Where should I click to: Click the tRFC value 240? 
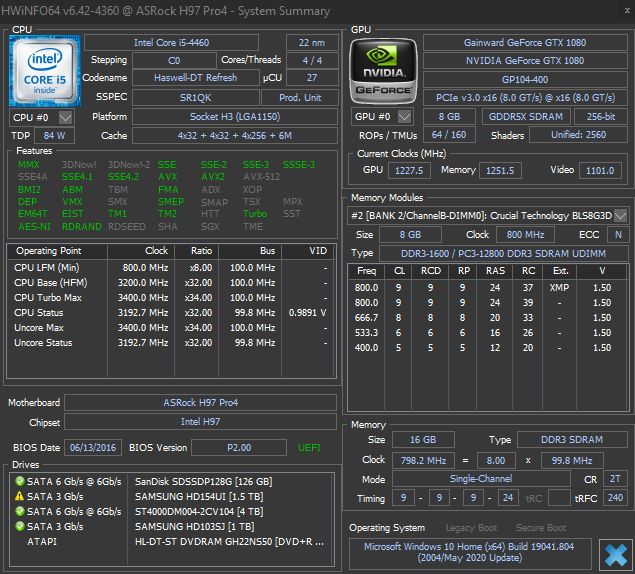coord(615,498)
